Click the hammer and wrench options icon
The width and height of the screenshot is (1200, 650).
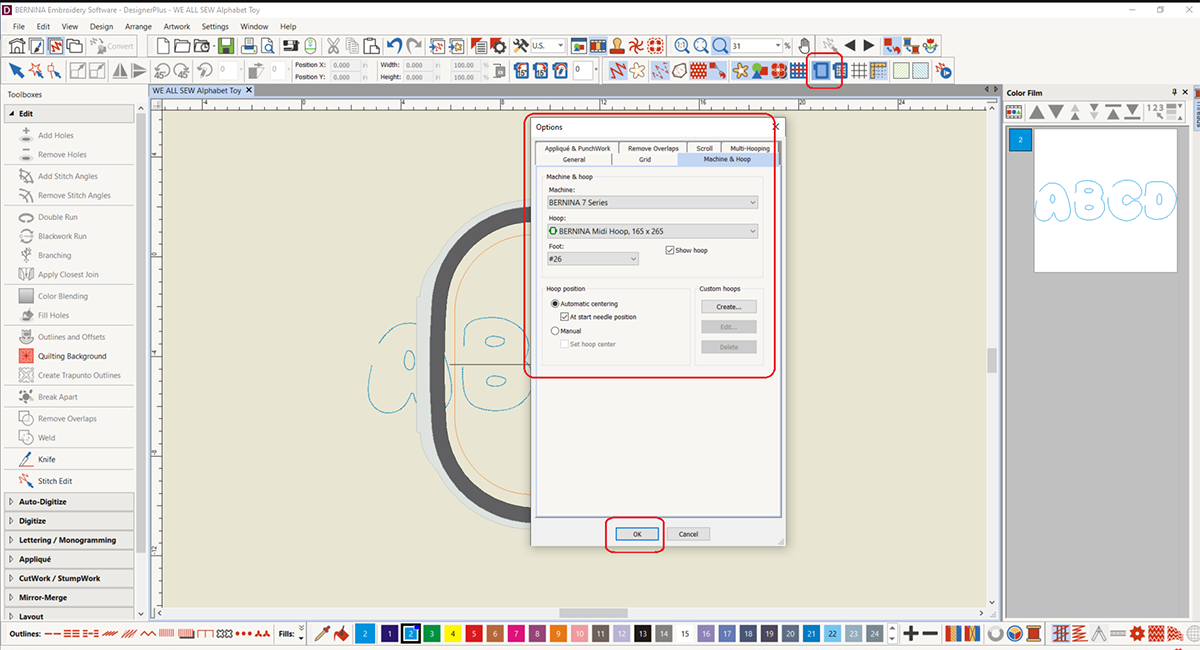click(520, 46)
